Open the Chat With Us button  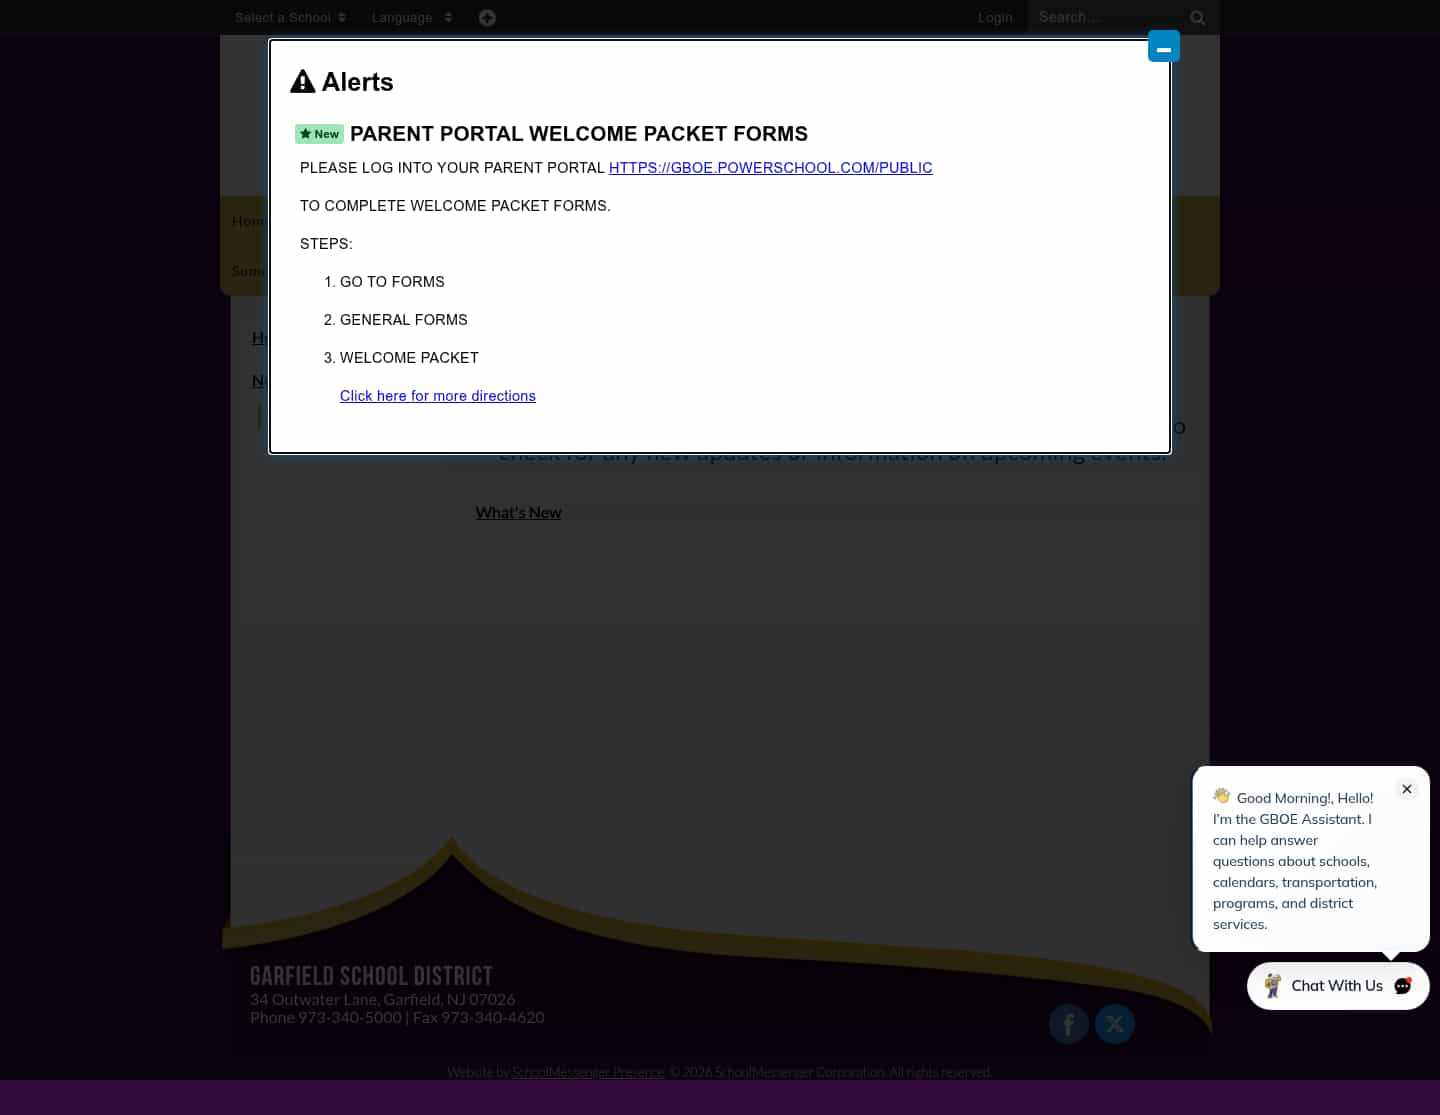click(x=1338, y=986)
